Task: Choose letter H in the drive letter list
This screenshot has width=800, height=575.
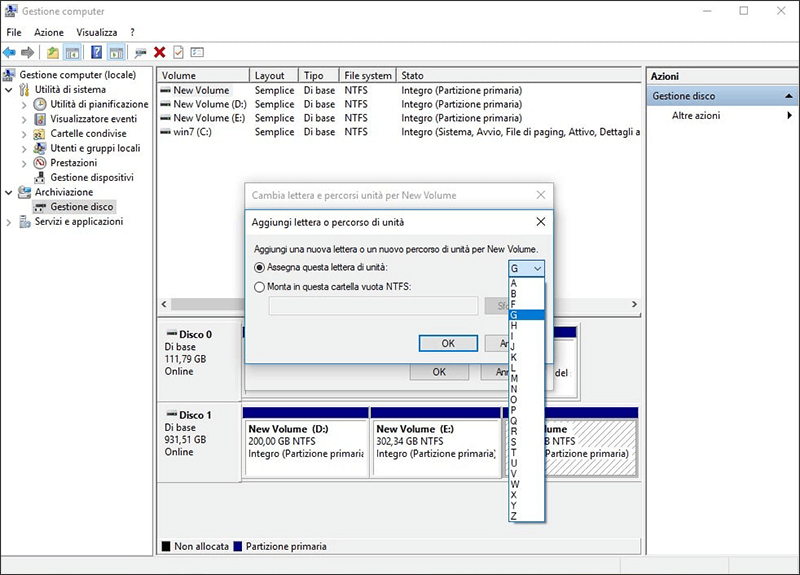Action: point(514,325)
